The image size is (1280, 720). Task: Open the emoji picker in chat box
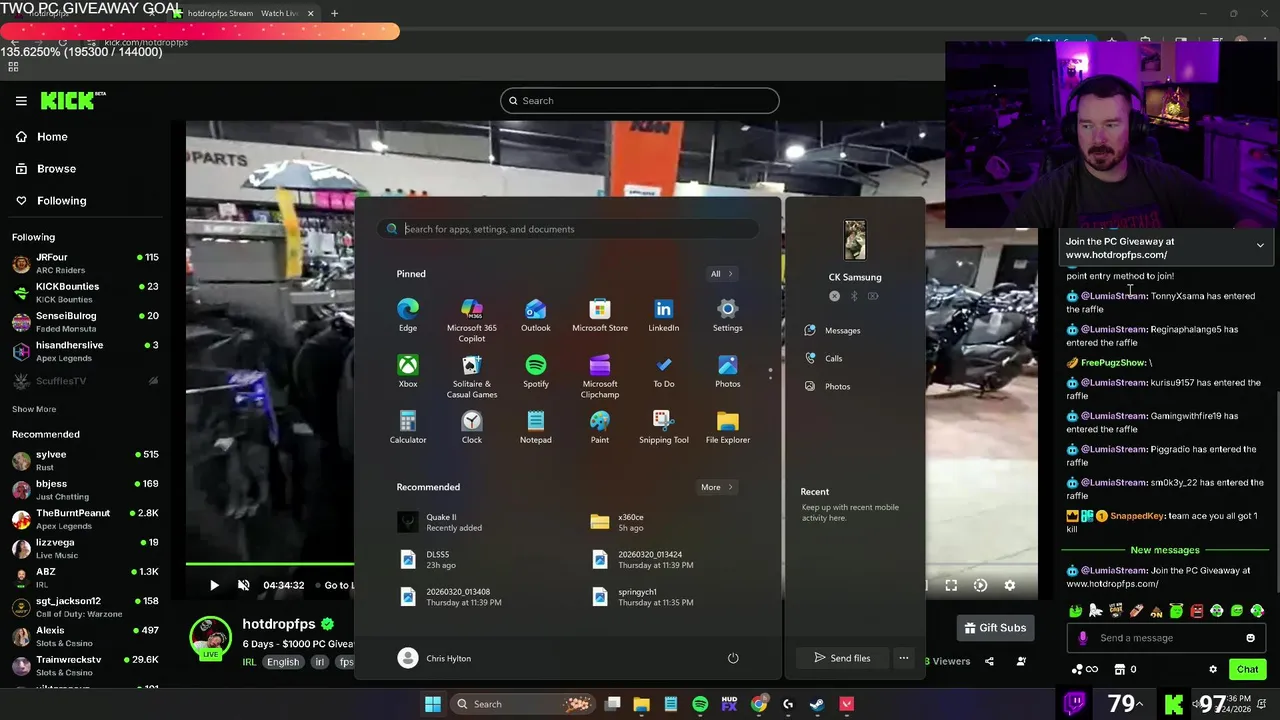tap(1250, 638)
